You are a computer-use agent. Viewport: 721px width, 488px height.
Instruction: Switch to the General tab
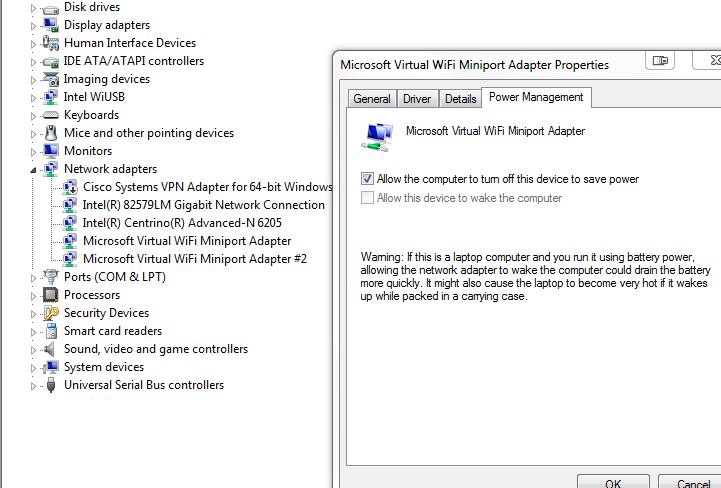tap(371, 99)
